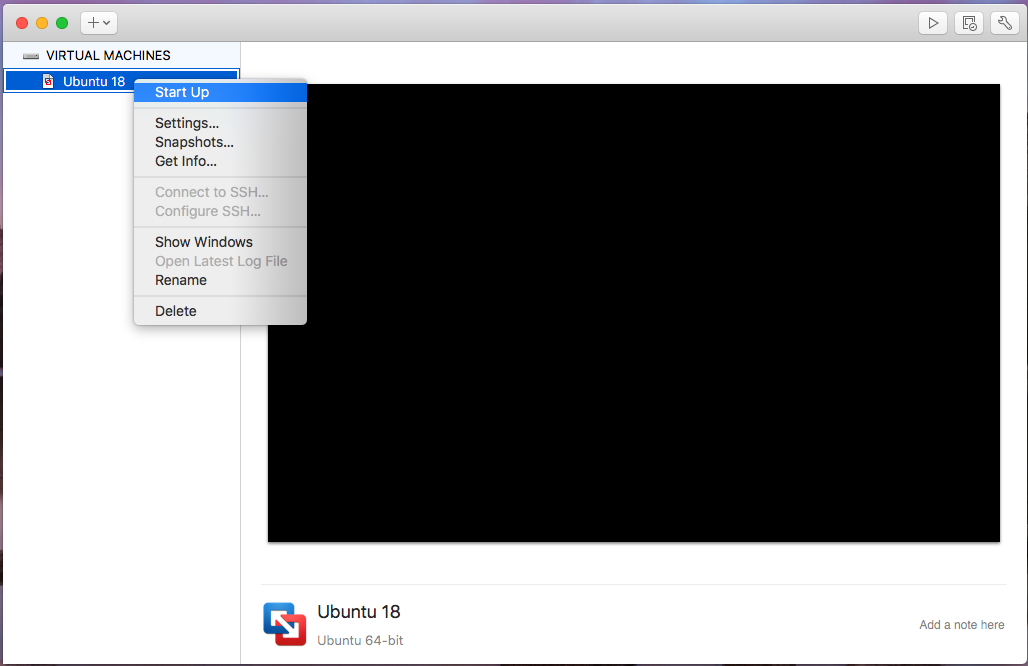Viewport: 1028px width, 666px height.
Task: Click the Ubuntu 64-bit subtitle text
Action: coord(360,640)
